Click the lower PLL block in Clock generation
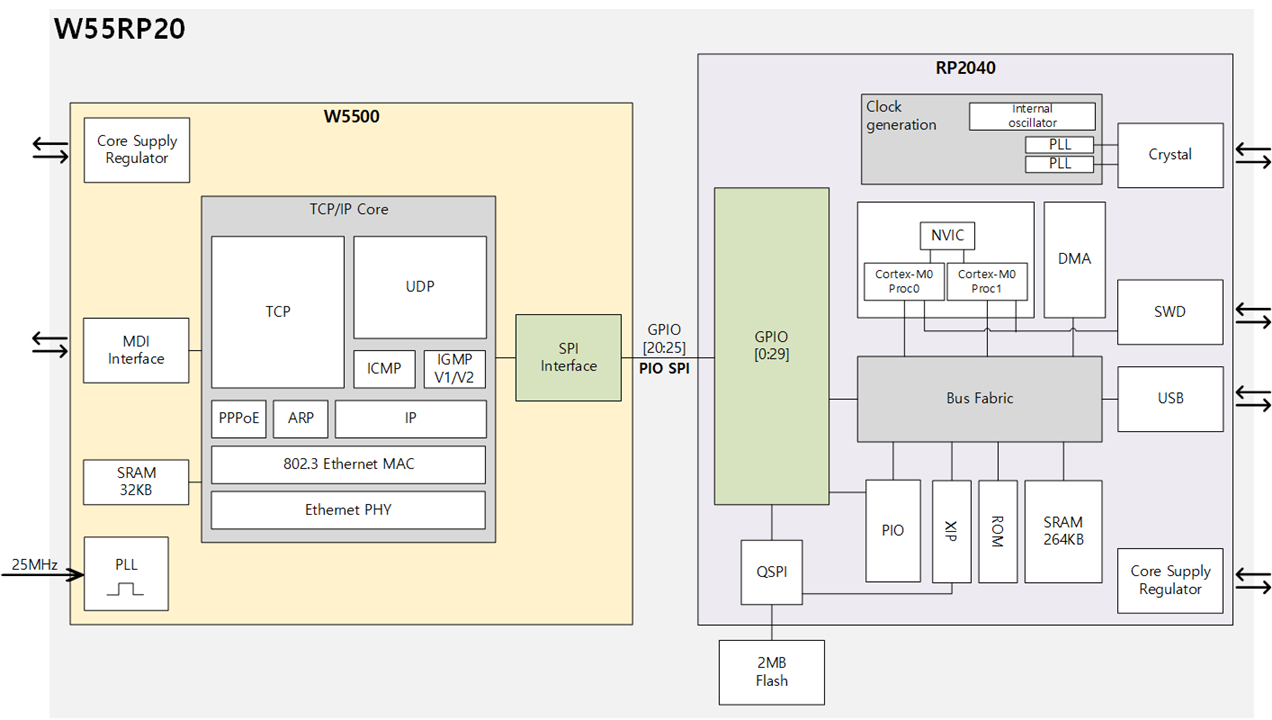 1060,163
